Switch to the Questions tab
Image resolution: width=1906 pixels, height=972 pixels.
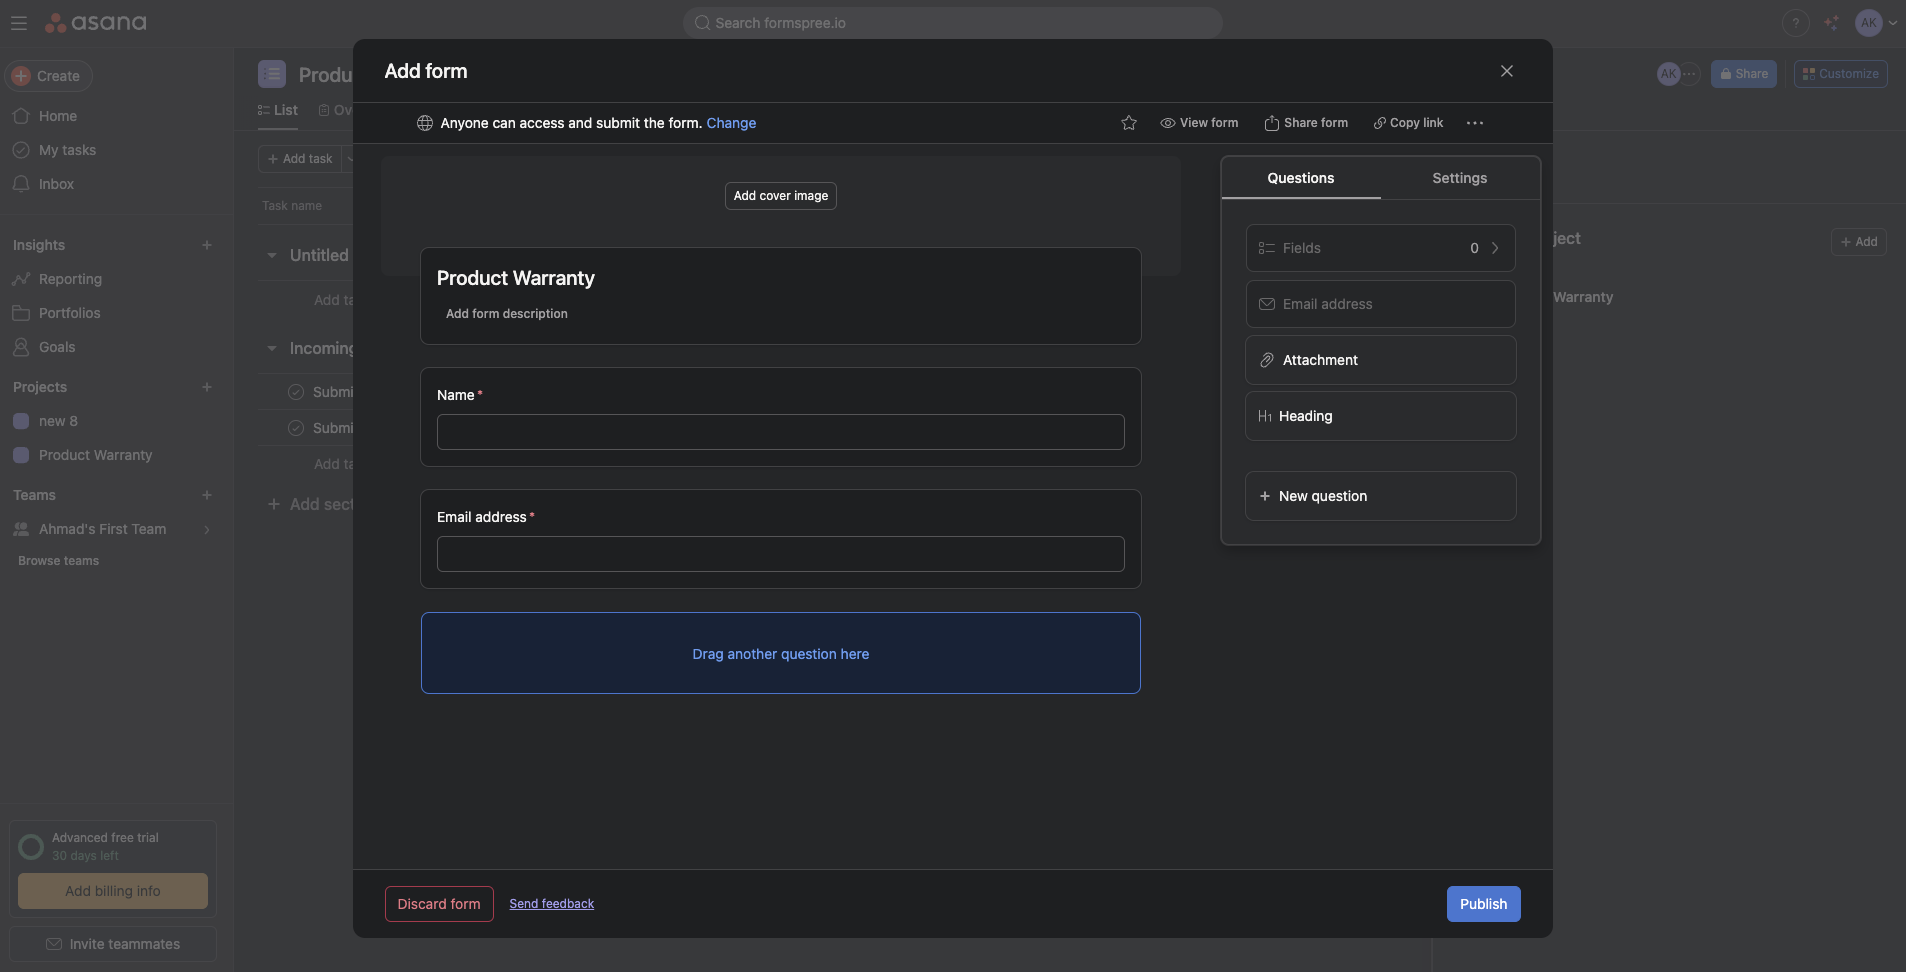click(x=1300, y=178)
